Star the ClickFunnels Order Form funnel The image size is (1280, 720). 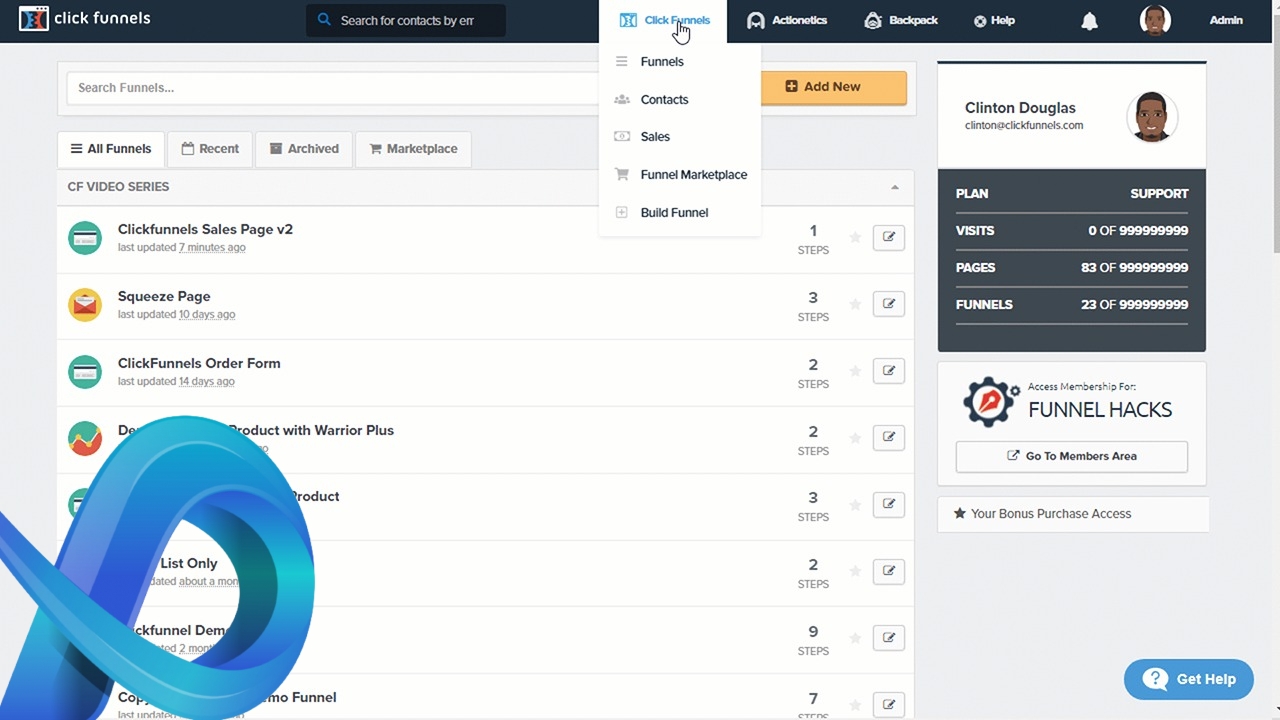(855, 371)
